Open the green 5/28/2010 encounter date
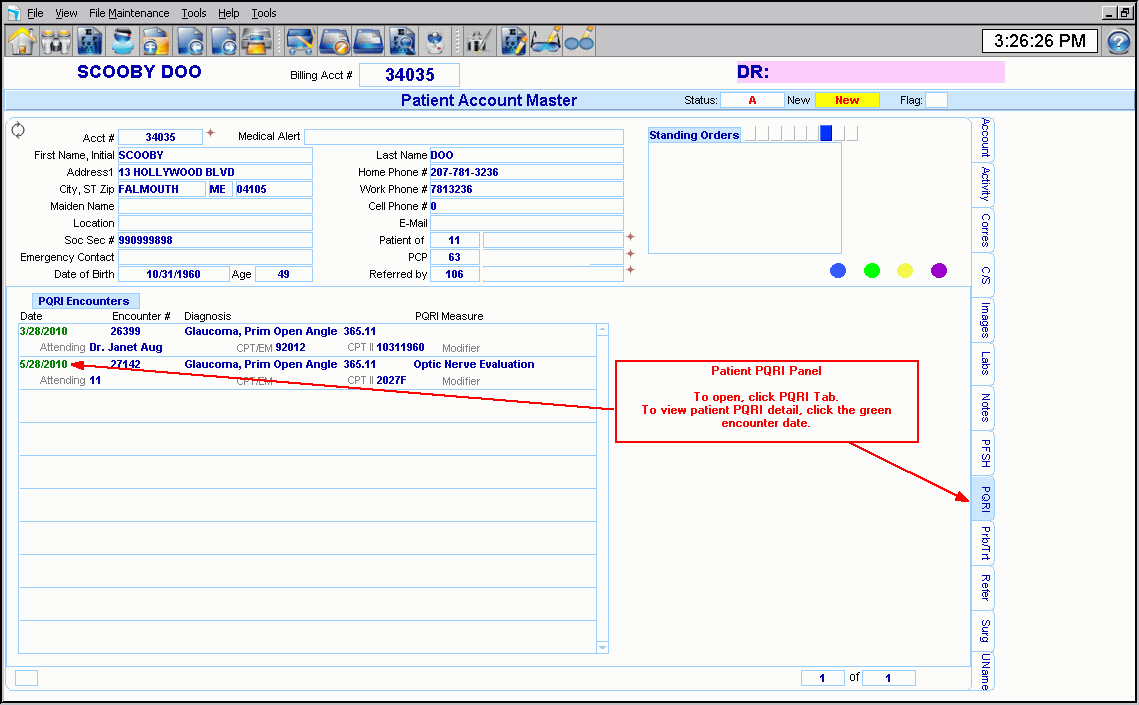The image size is (1139, 705). coord(43,365)
